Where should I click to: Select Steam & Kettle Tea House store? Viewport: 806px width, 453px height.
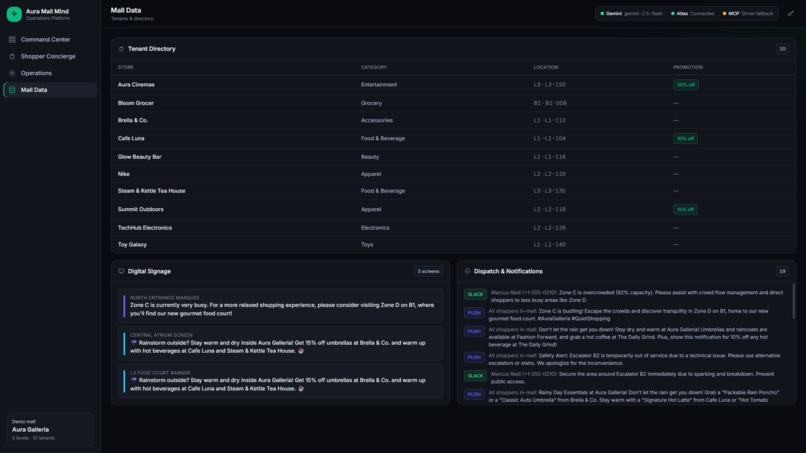151,191
